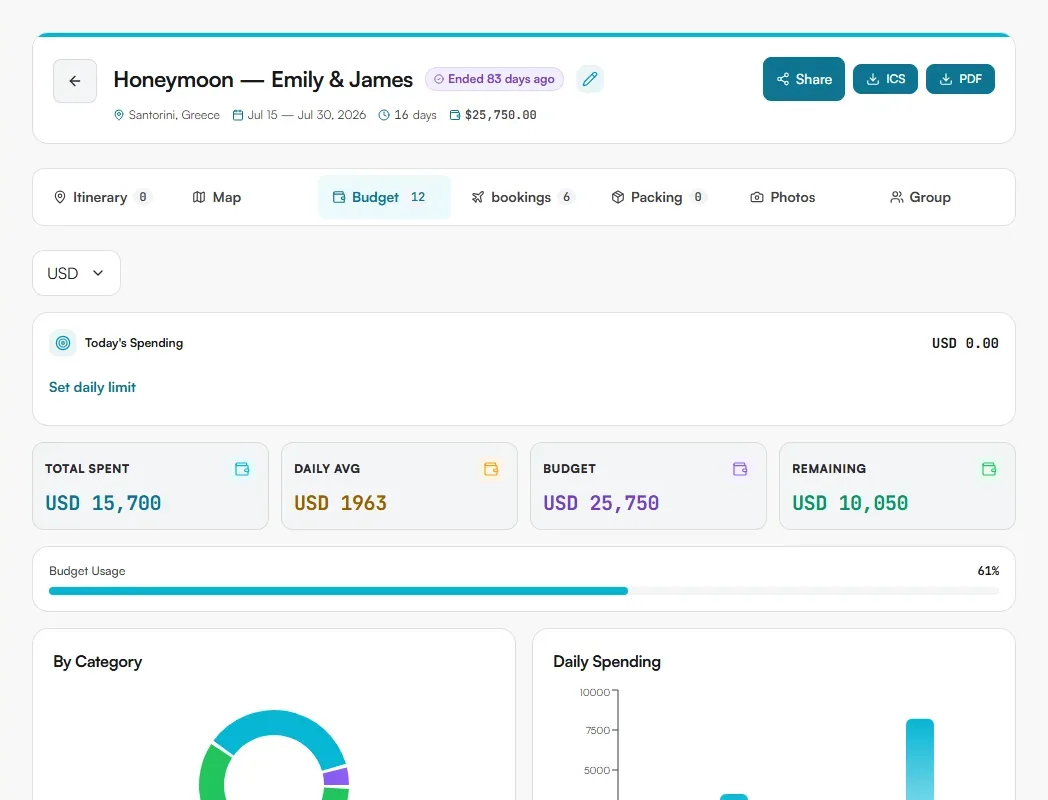
Task: Click the Santorini, Greece location text
Action: [x=174, y=115]
